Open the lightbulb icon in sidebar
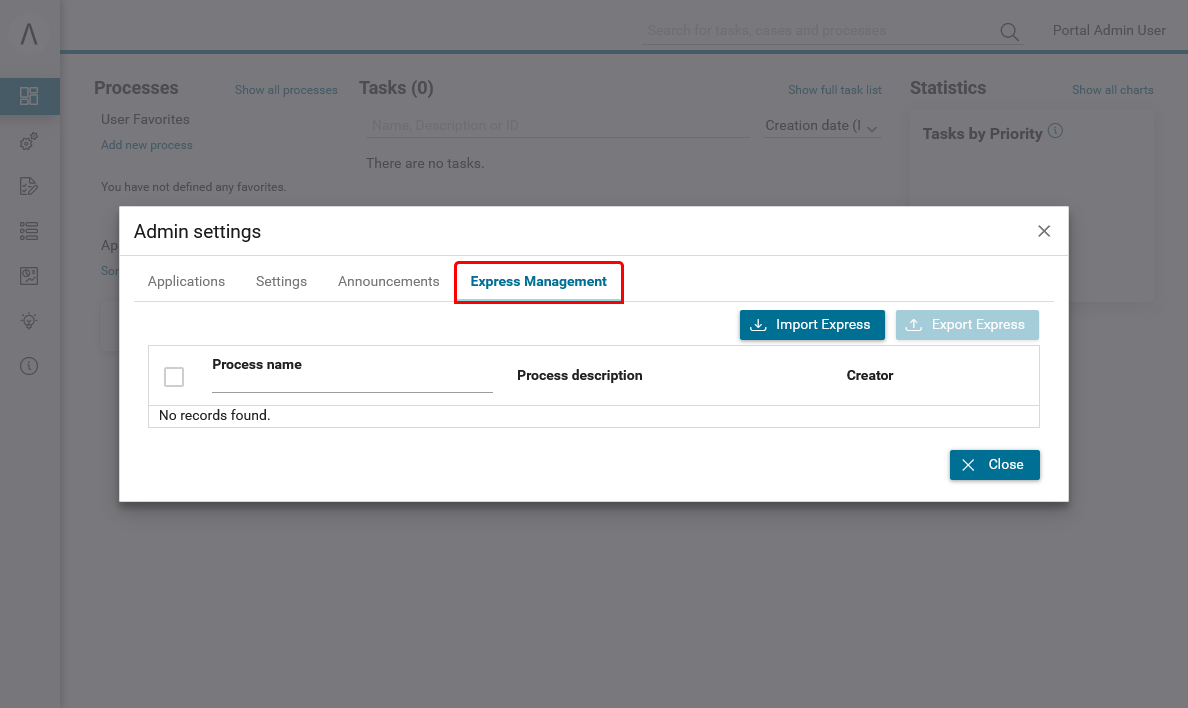1188x708 pixels. (29, 321)
